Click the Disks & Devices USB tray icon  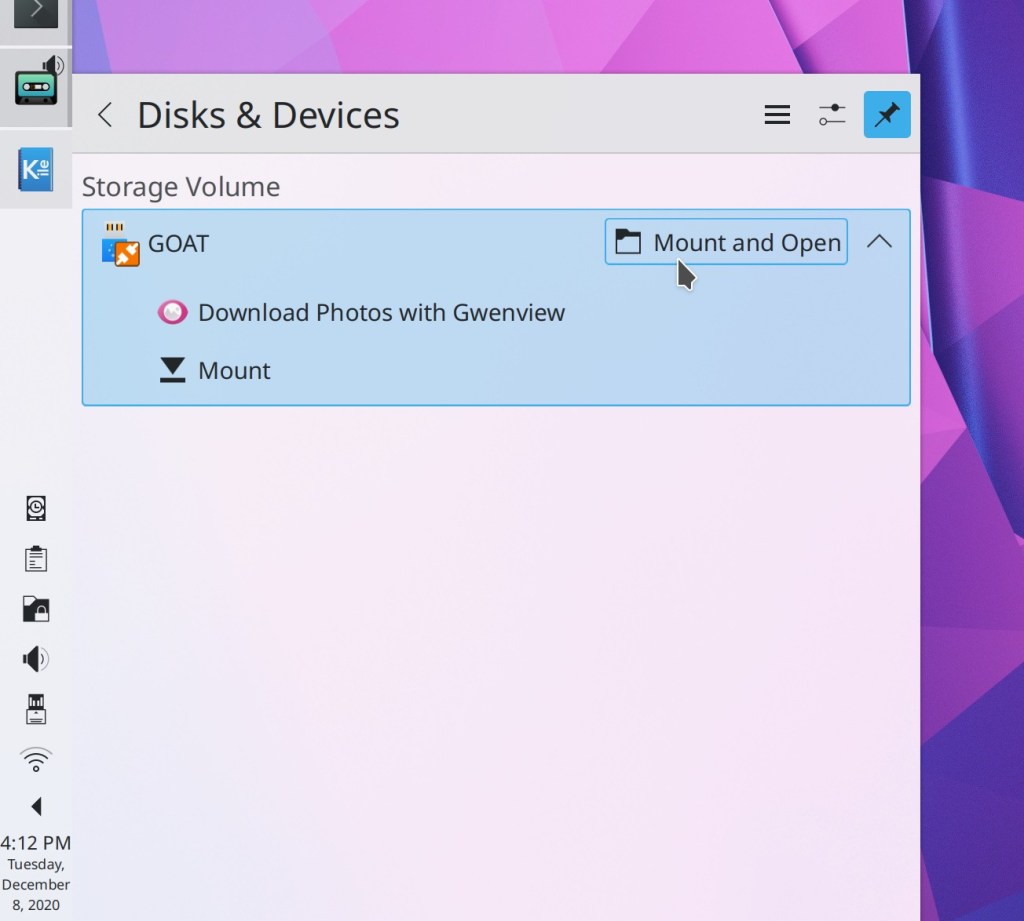coord(36,709)
